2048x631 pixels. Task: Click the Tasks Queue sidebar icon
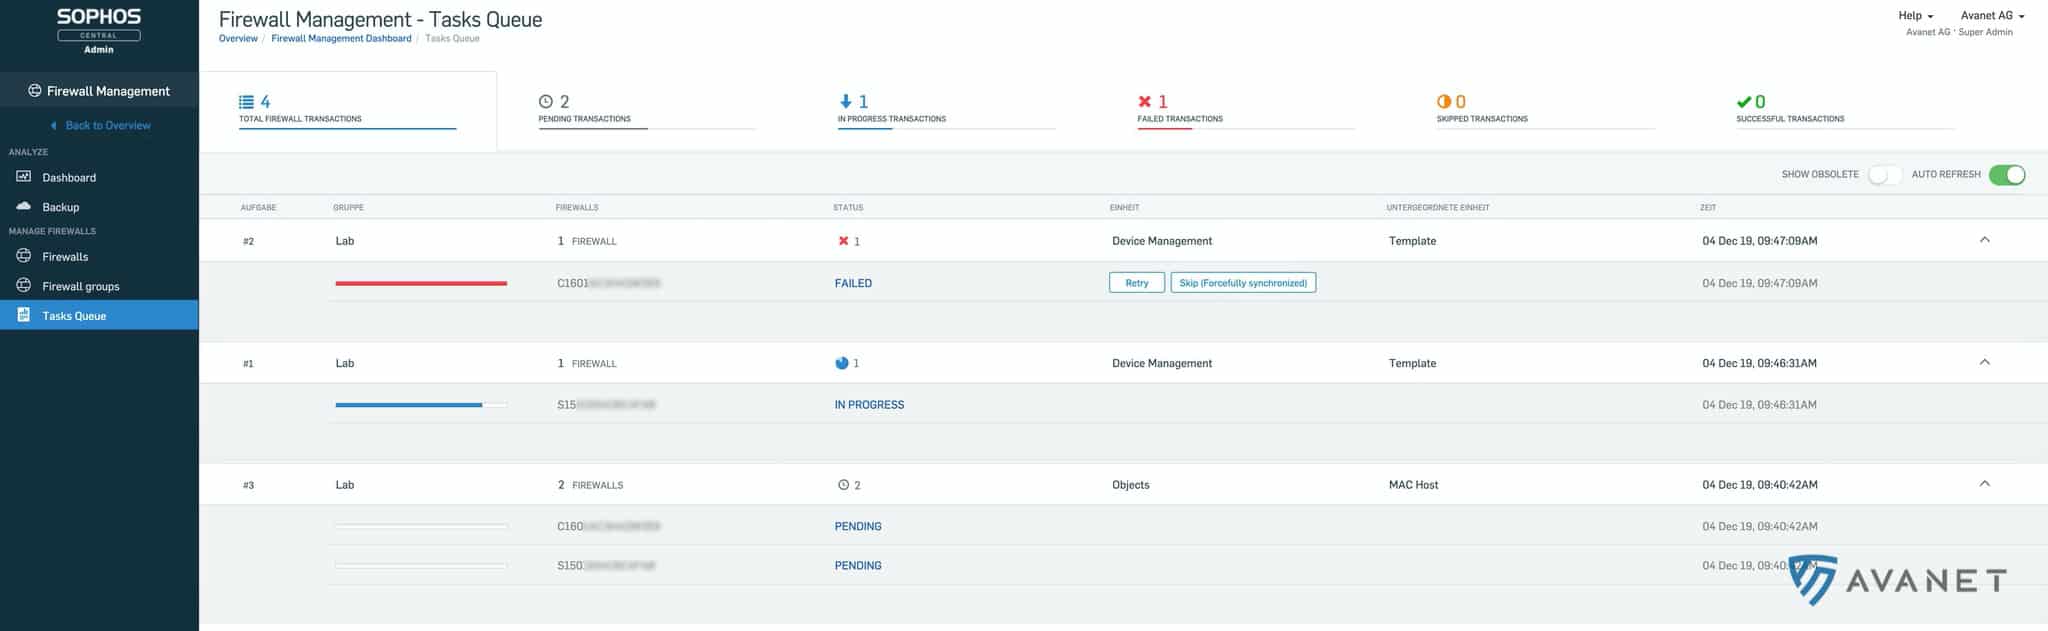coord(24,315)
